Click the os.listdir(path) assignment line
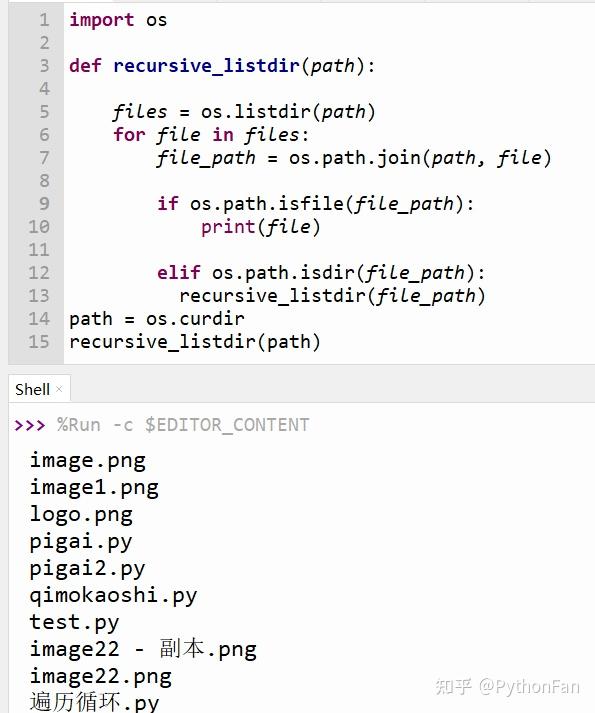This screenshot has width=595, height=713. point(244,112)
